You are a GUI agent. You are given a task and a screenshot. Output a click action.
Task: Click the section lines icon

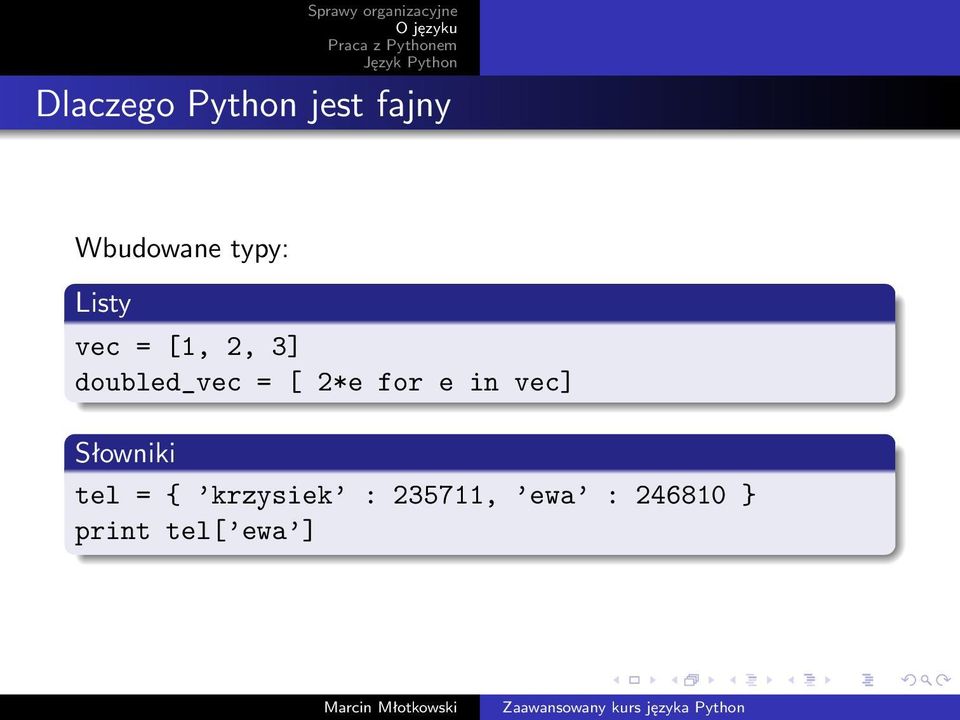tap(809, 680)
